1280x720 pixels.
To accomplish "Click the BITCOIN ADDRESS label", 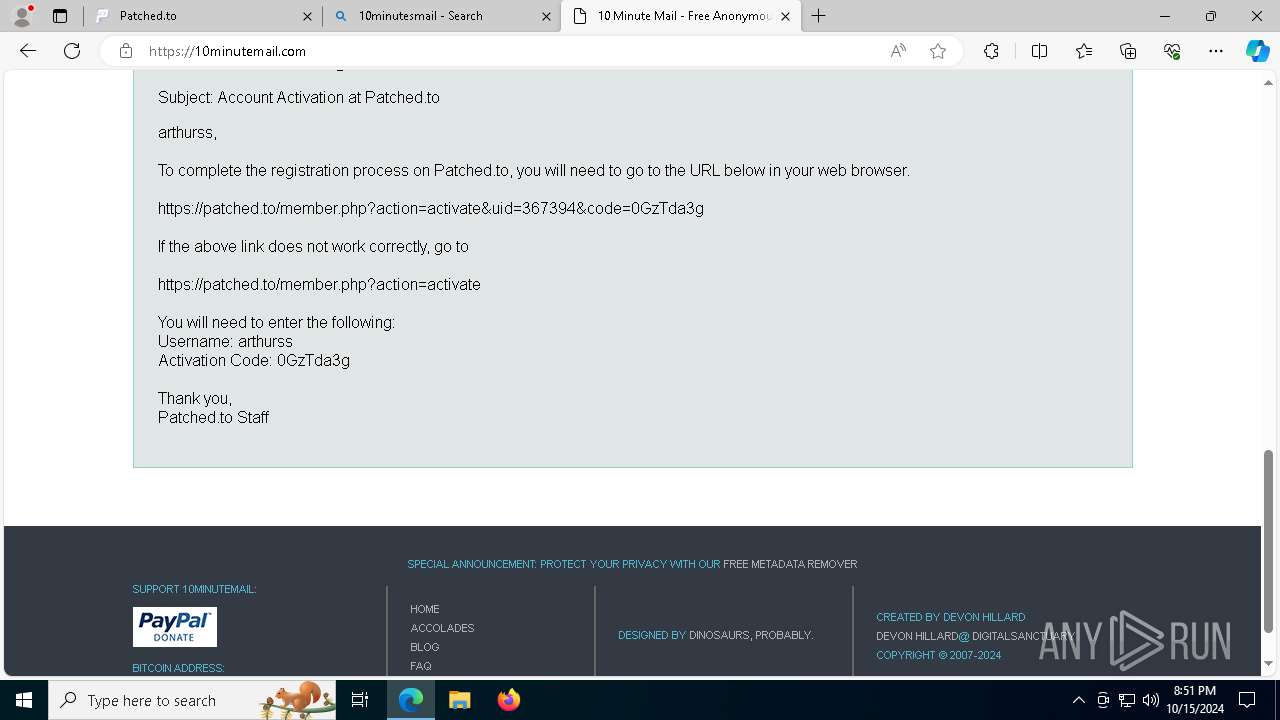I will pyautogui.click(x=179, y=668).
